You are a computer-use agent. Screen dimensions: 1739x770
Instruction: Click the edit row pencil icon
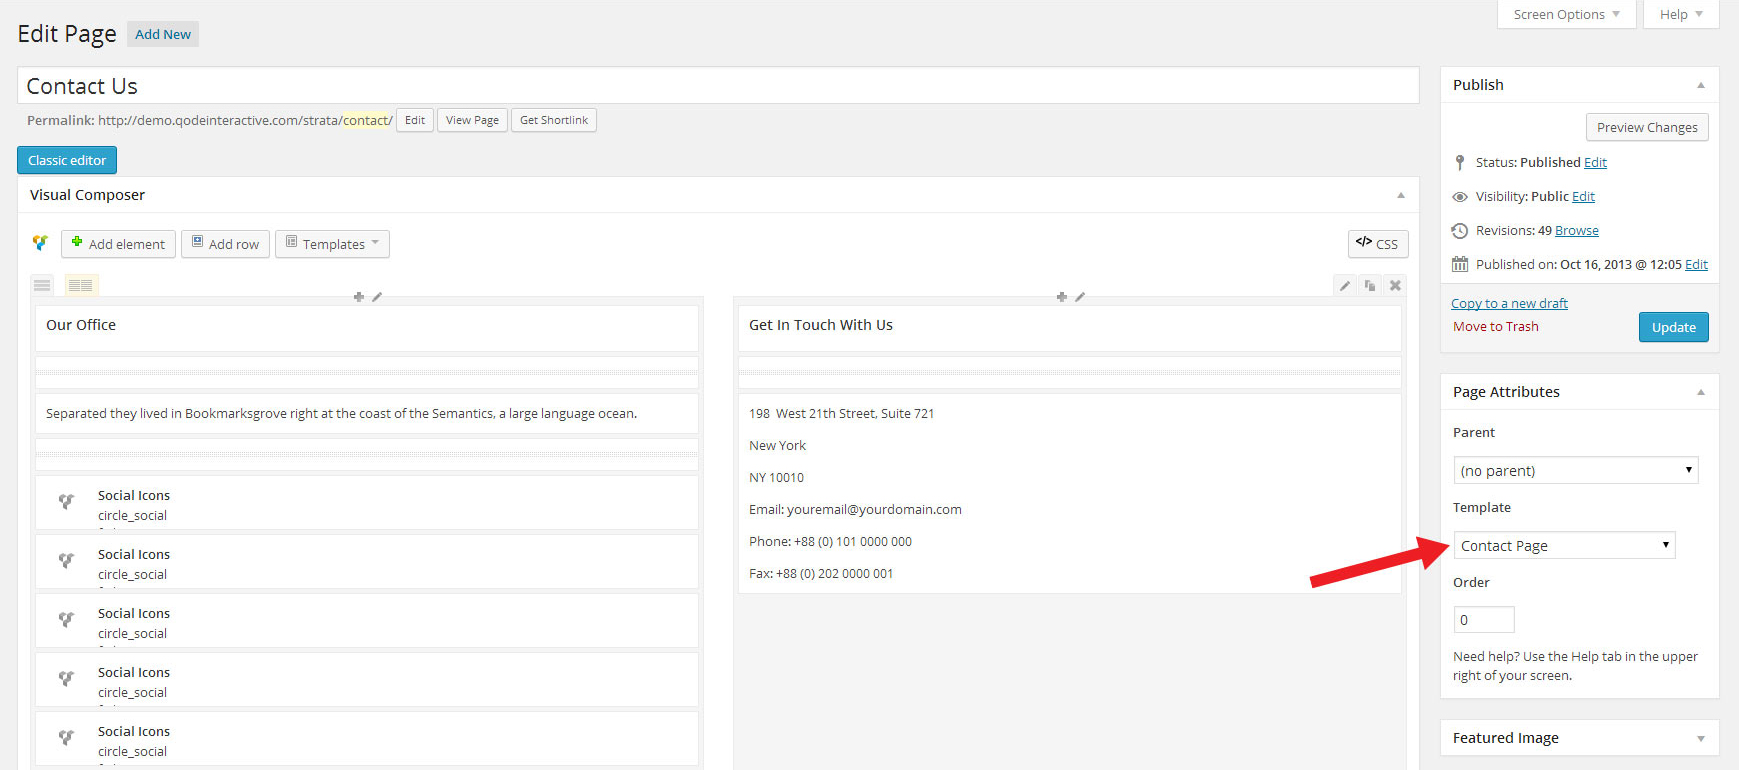pos(1345,286)
